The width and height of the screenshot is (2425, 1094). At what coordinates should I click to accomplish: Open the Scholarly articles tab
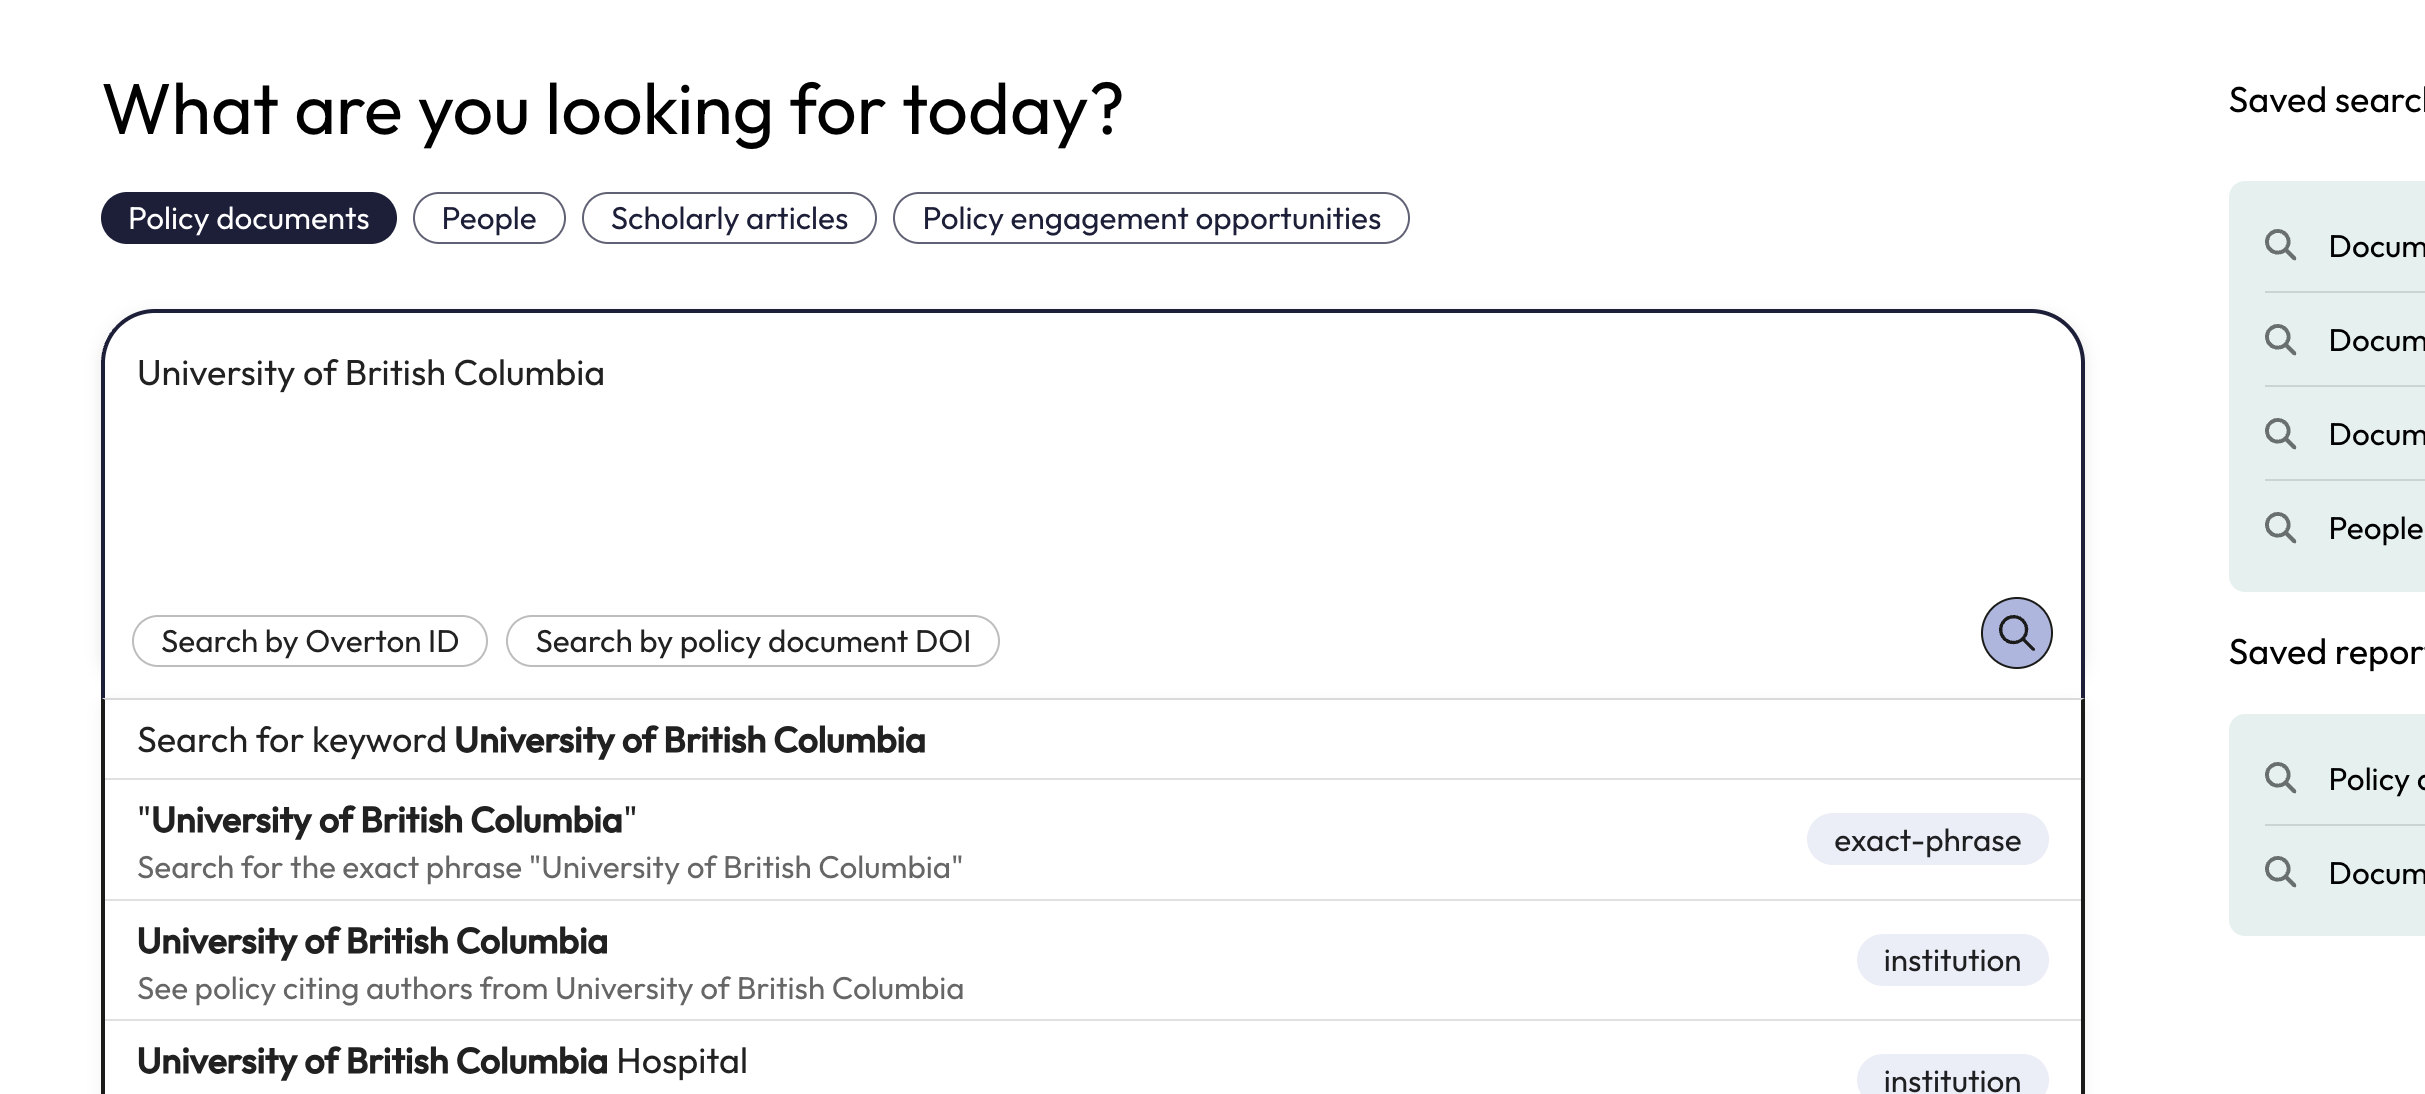pyautogui.click(x=729, y=218)
